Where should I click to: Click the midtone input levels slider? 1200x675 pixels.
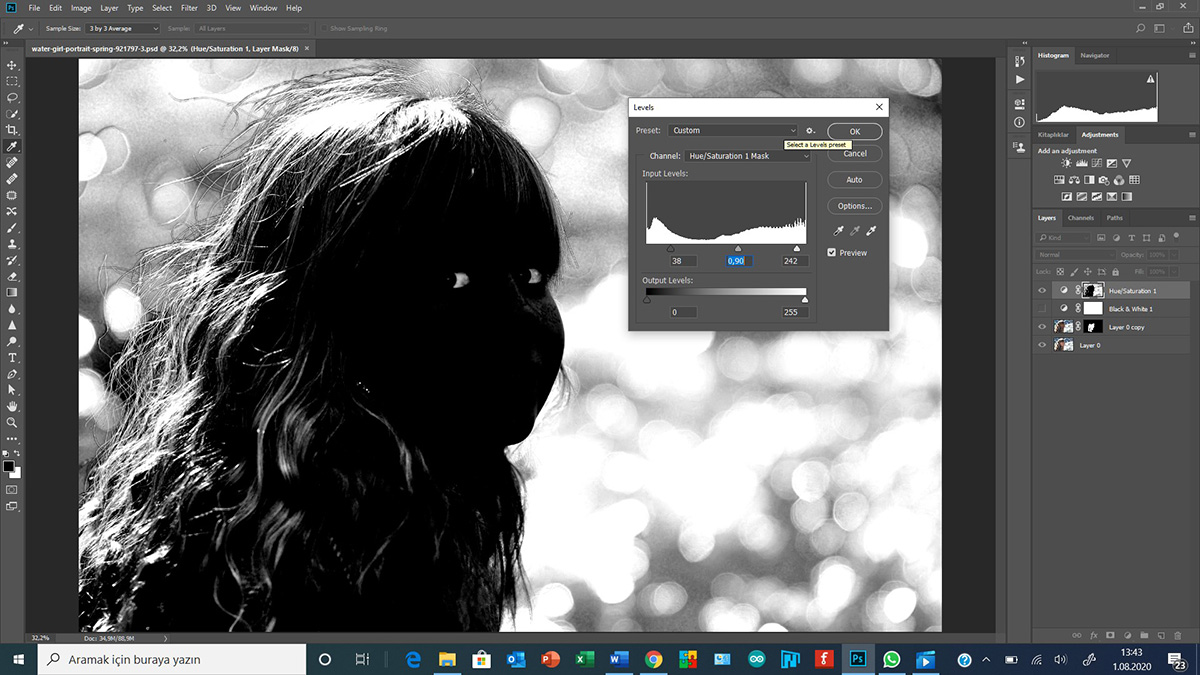click(x=738, y=249)
